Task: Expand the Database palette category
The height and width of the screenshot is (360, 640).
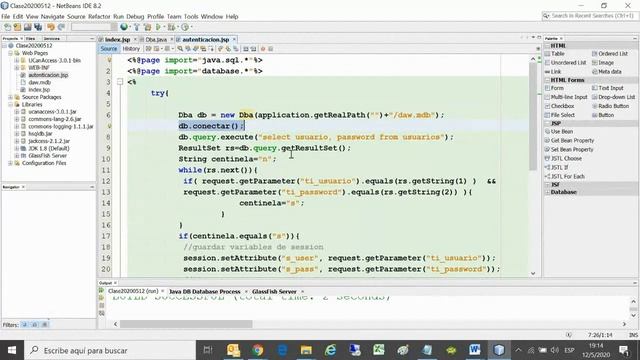Action: coord(547,192)
